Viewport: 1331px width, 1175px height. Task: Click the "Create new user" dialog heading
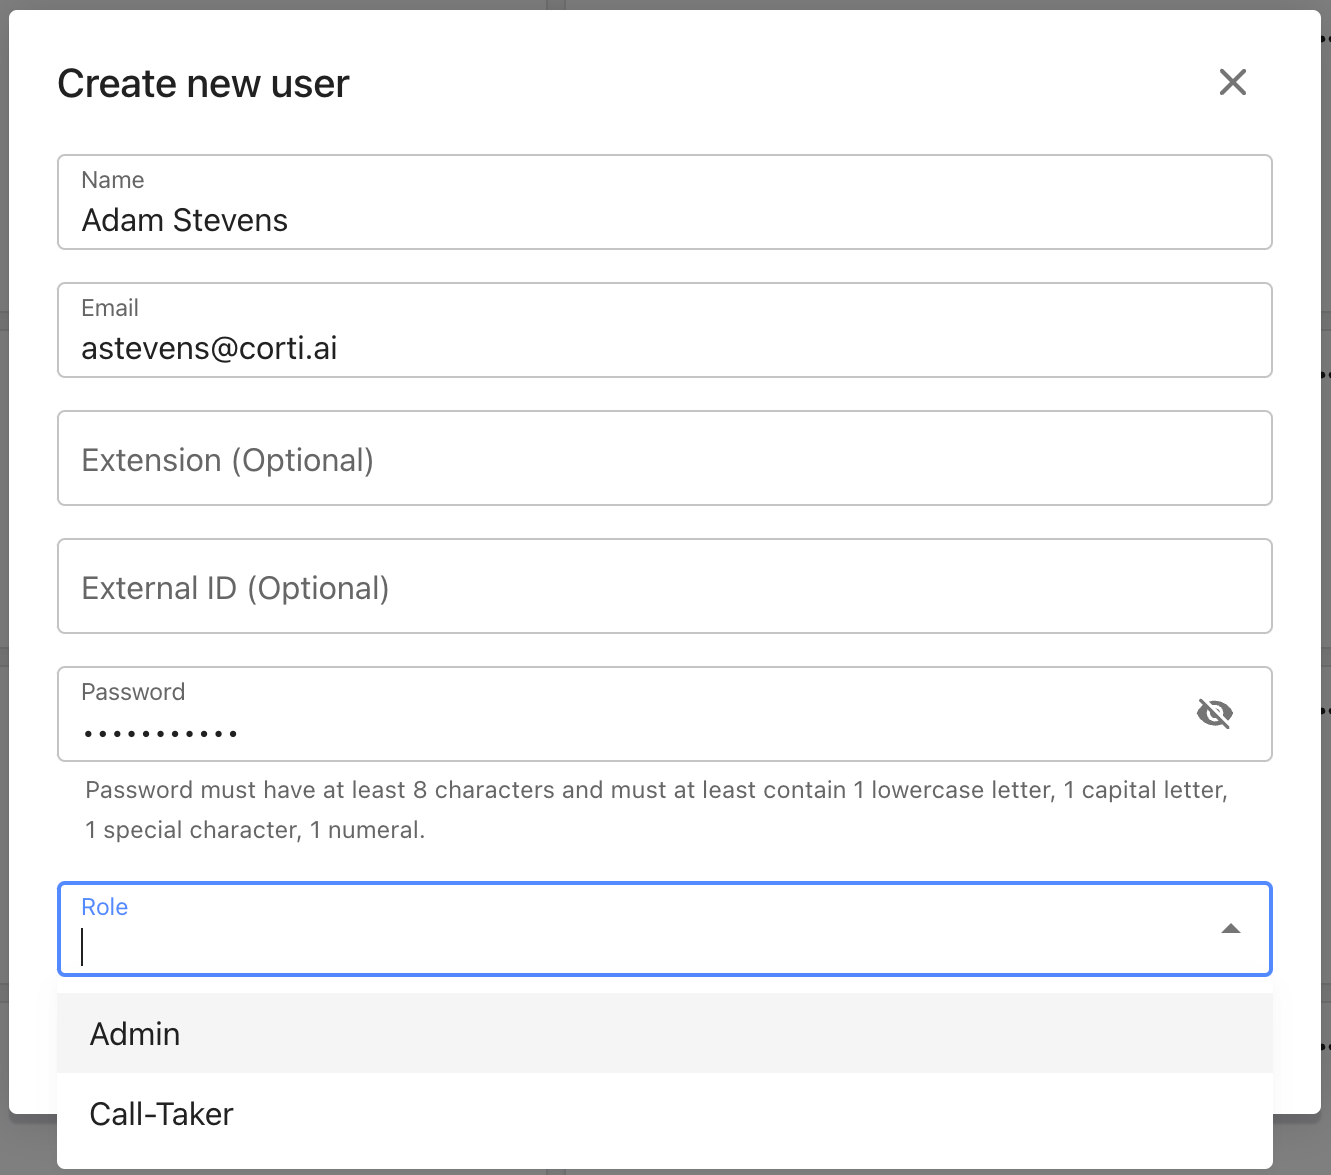point(203,84)
